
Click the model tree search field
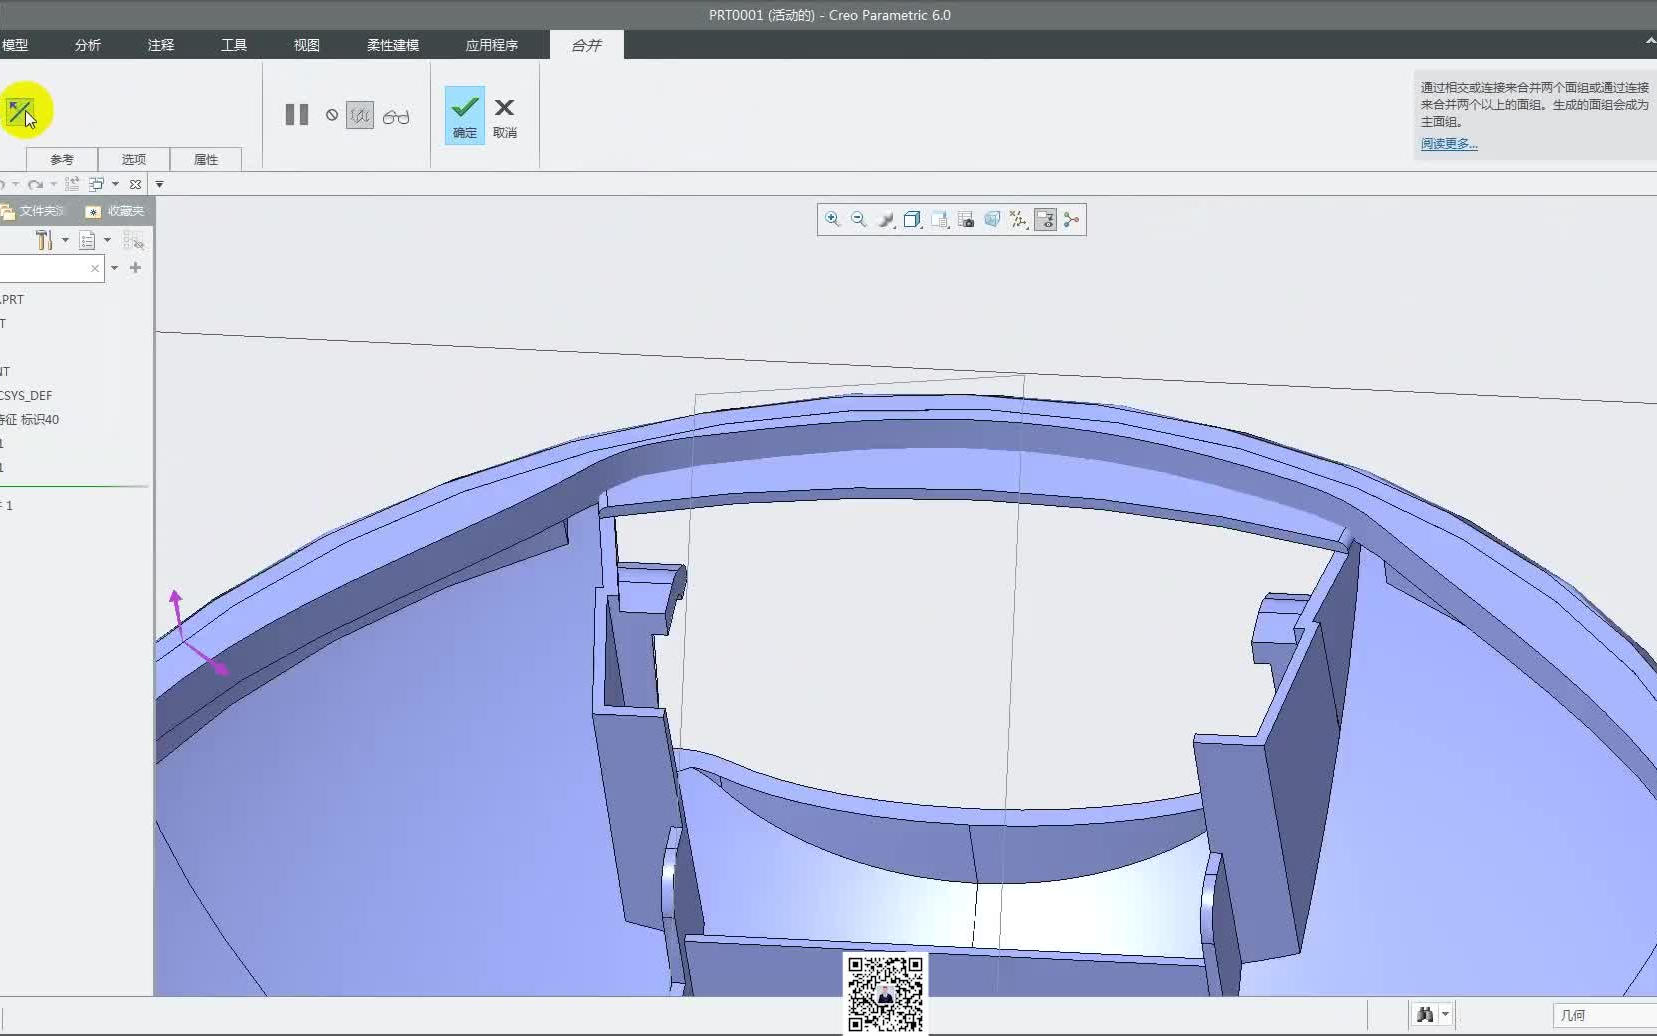coord(45,268)
